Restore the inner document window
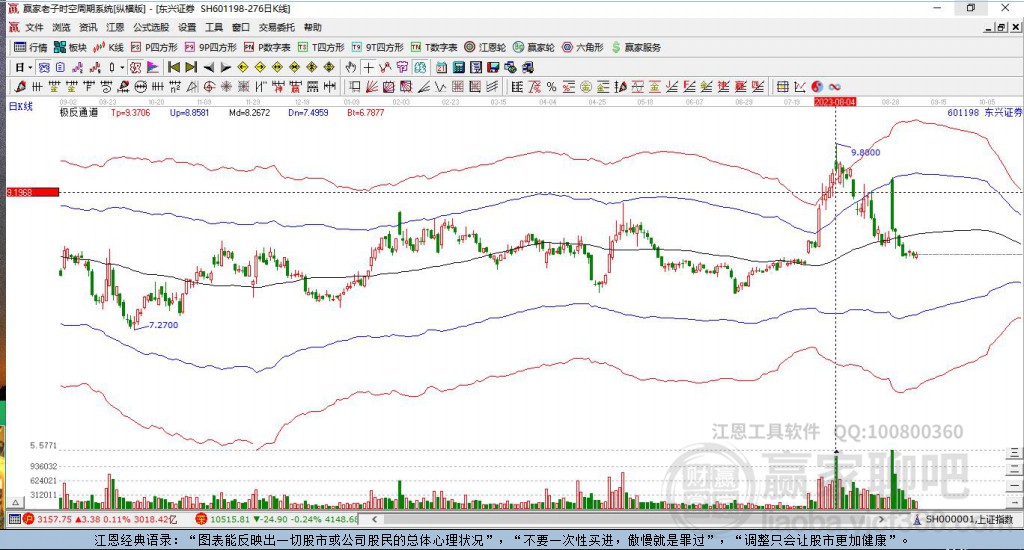Viewport: 1024px width, 550px height. point(1002,27)
